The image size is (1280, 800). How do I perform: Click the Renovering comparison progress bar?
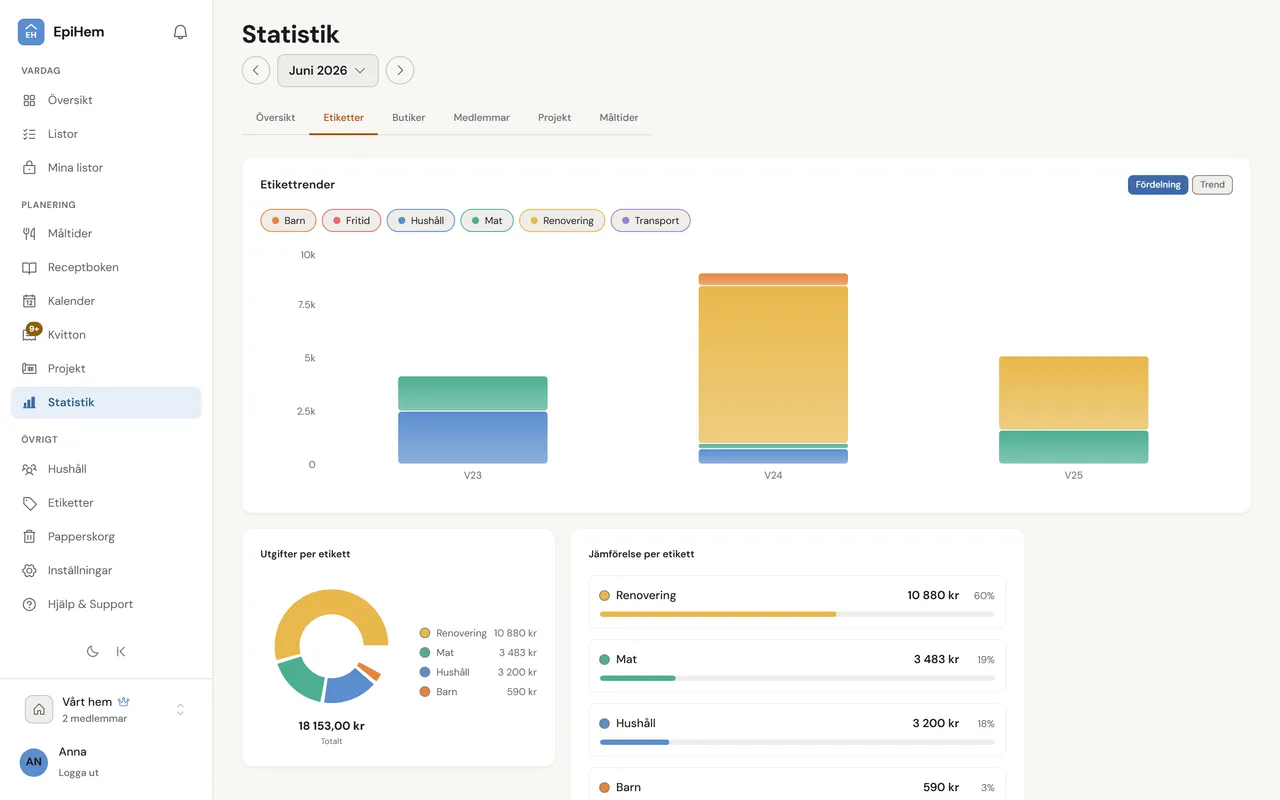coord(797,614)
